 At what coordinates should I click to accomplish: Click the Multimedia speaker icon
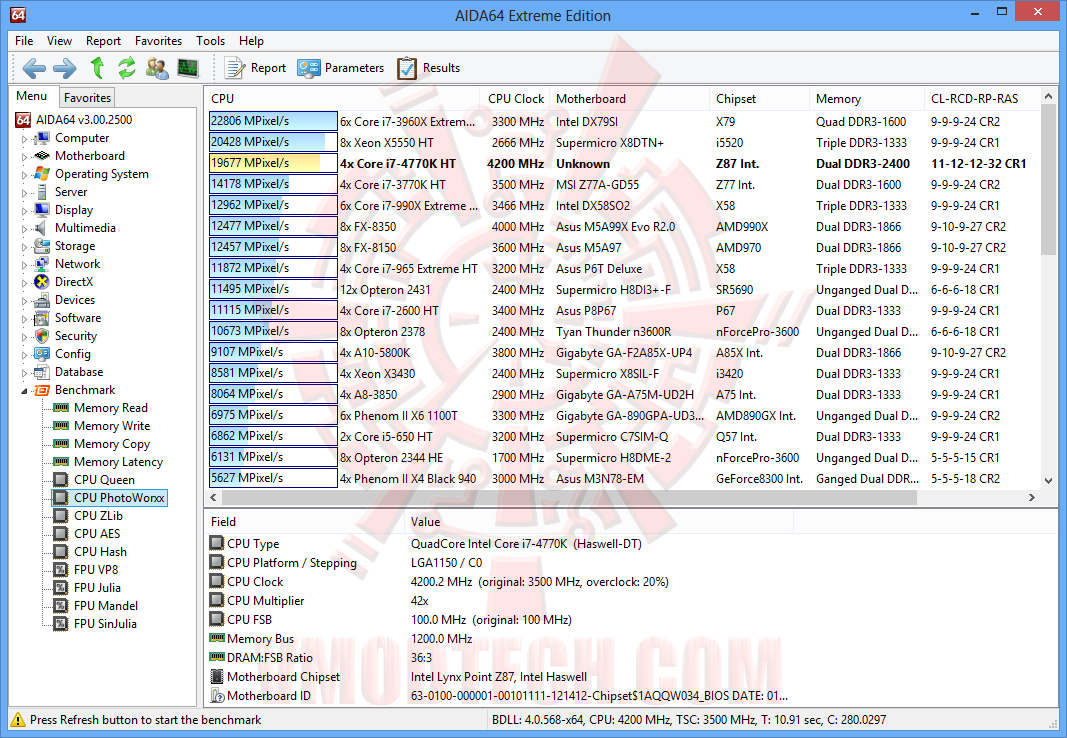click(42, 228)
